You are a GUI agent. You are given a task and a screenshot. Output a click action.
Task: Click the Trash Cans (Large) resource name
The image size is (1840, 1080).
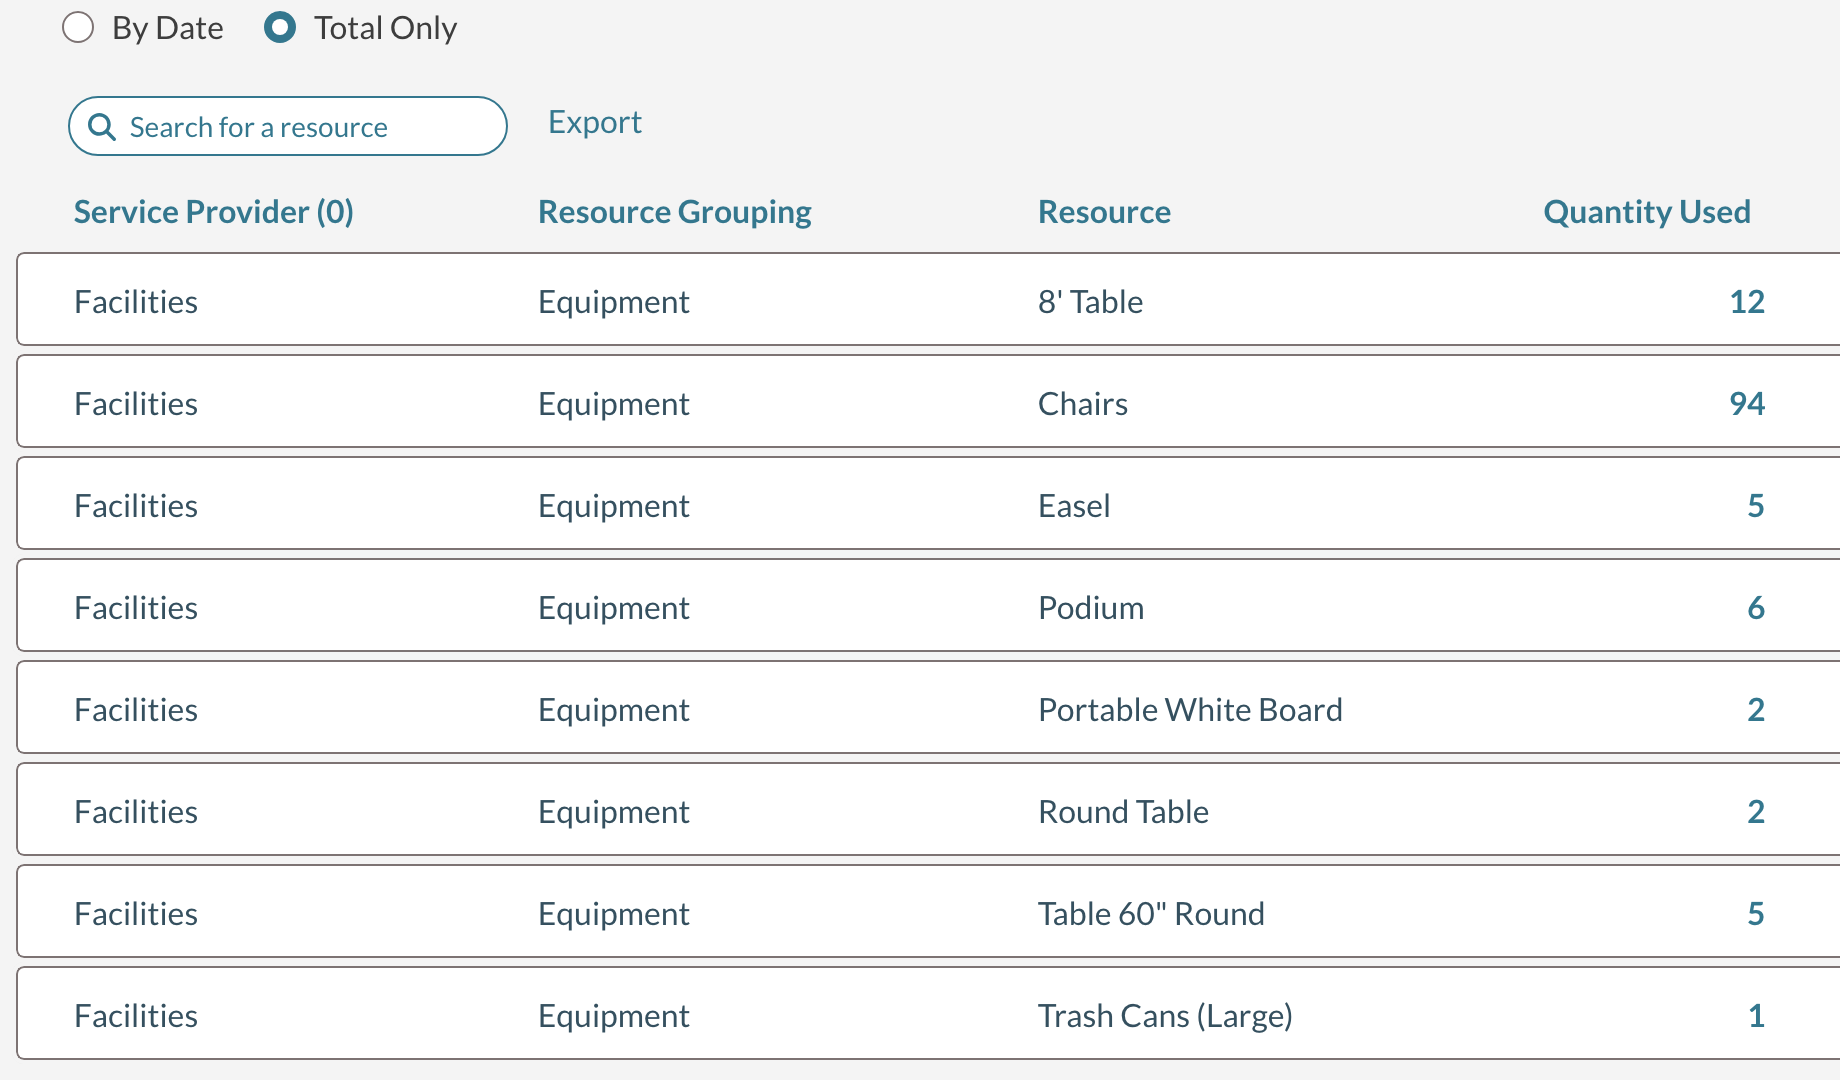tap(1165, 1015)
